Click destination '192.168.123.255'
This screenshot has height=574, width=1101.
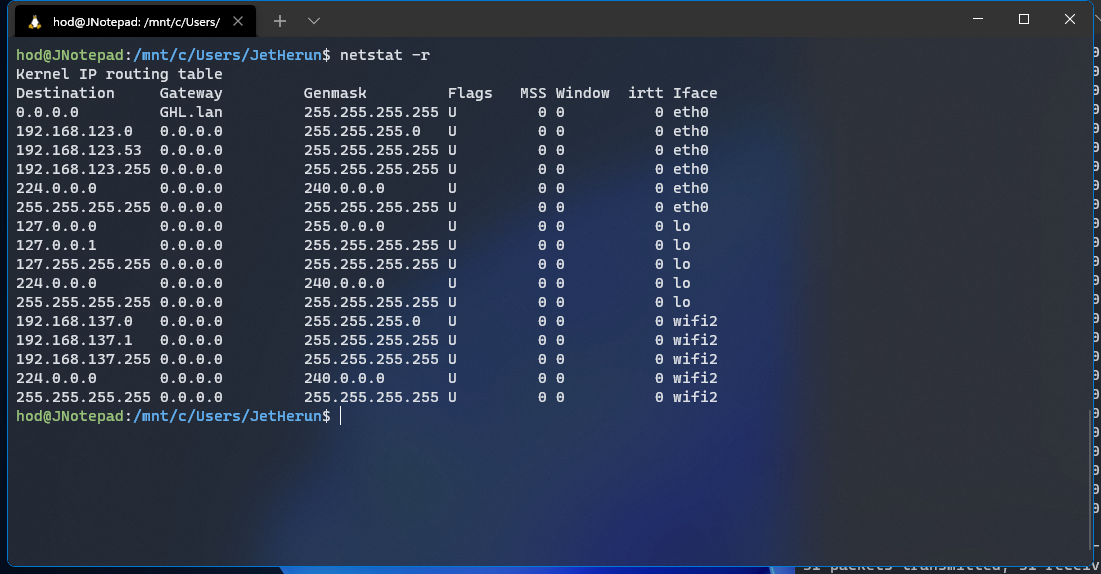[84, 169]
